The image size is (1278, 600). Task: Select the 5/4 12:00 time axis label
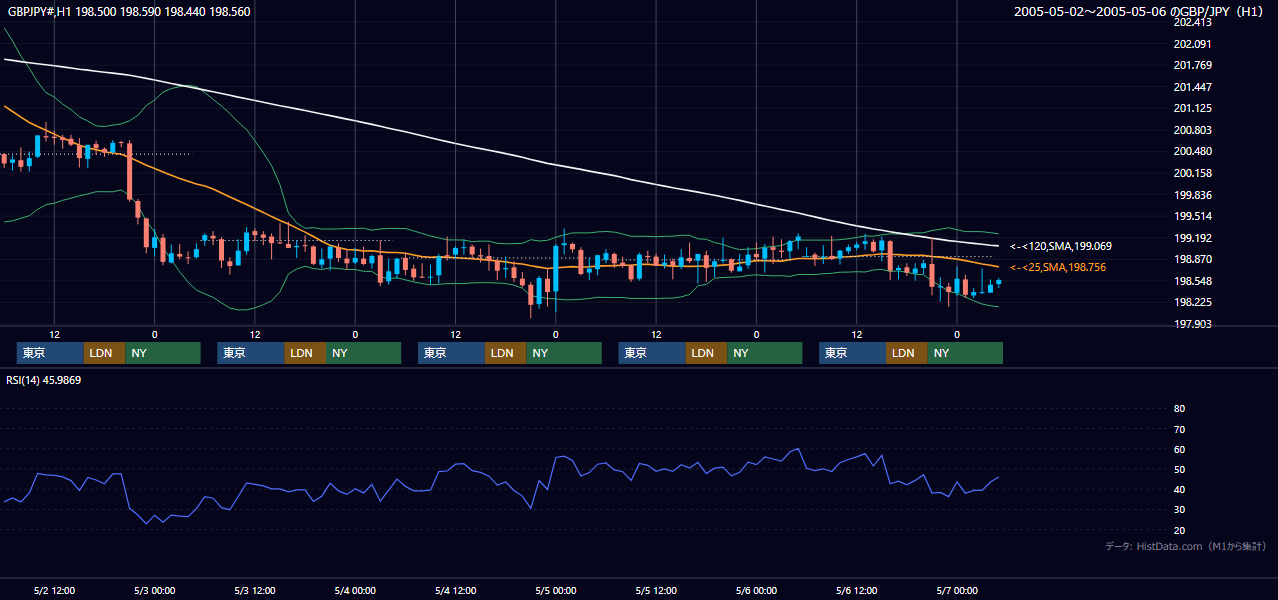(x=455, y=590)
